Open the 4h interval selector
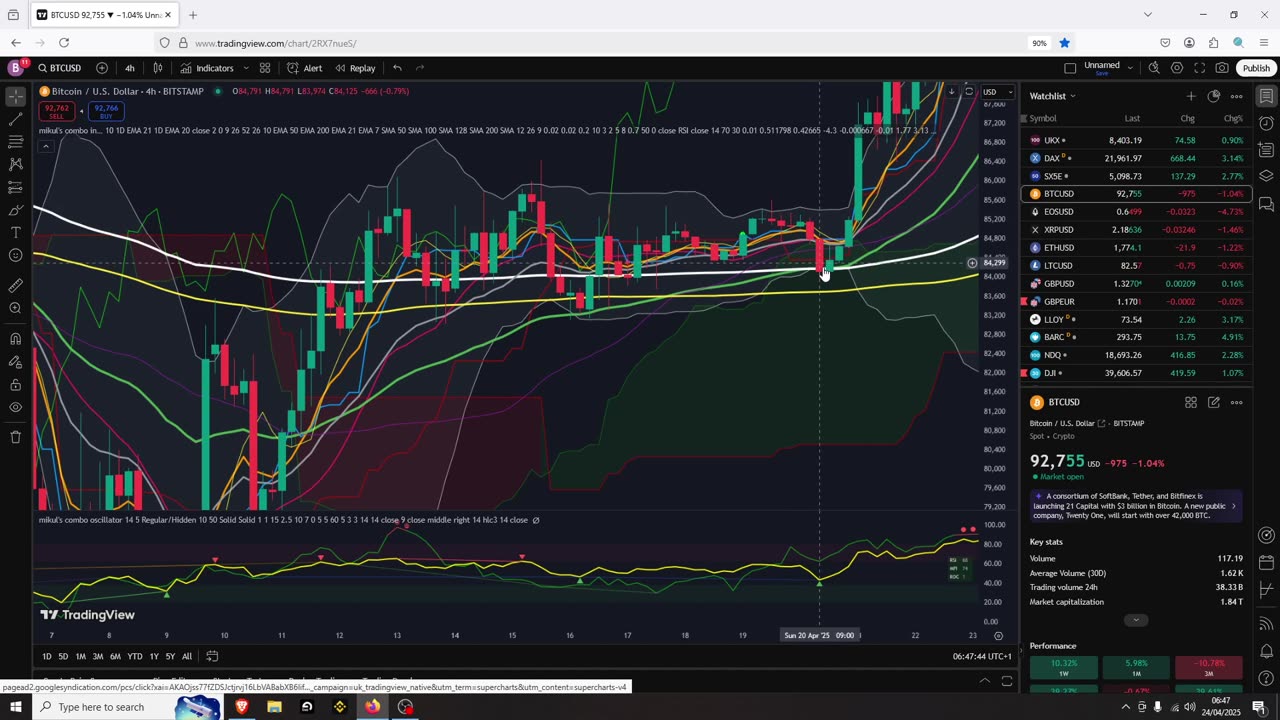Viewport: 1280px width, 720px height. [130, 68]
